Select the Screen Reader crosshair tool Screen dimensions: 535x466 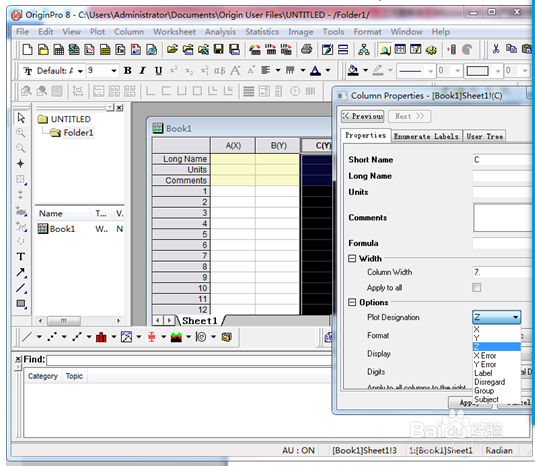20,164
